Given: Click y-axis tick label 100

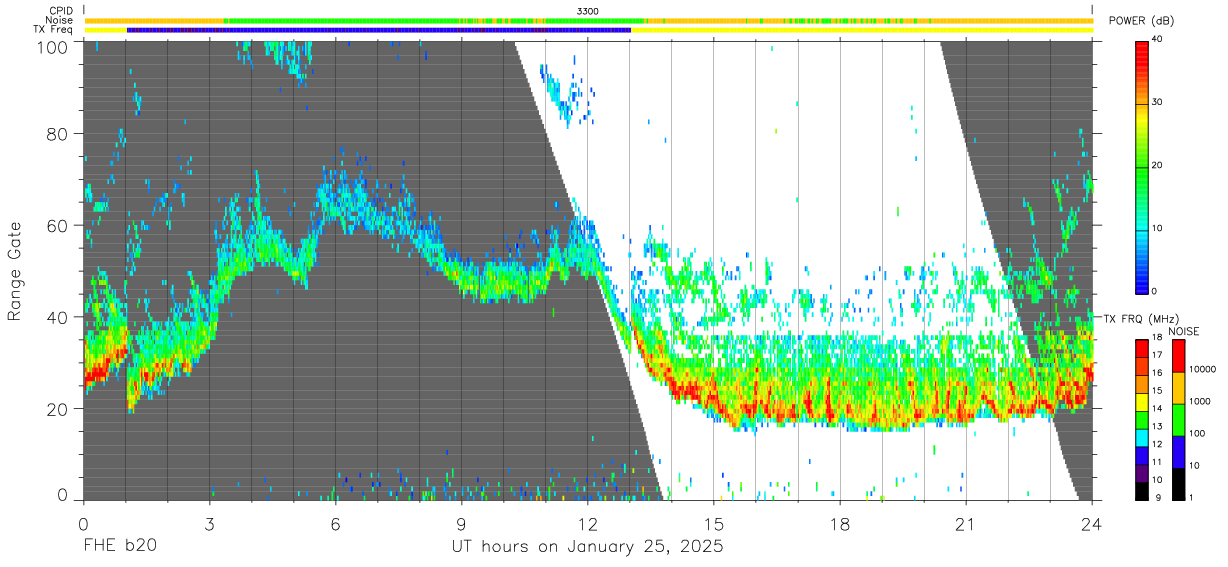Looking at the screenshot, I should click(54, 46).
